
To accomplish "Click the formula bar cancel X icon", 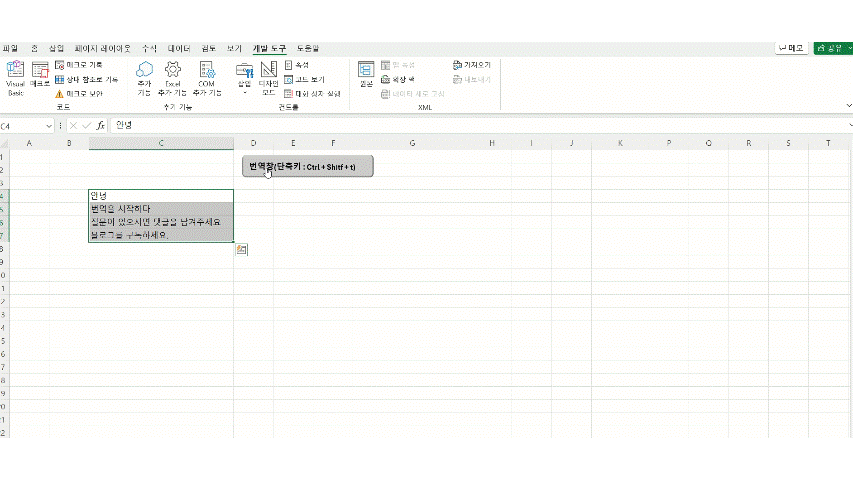I will [x=73, y=126].
